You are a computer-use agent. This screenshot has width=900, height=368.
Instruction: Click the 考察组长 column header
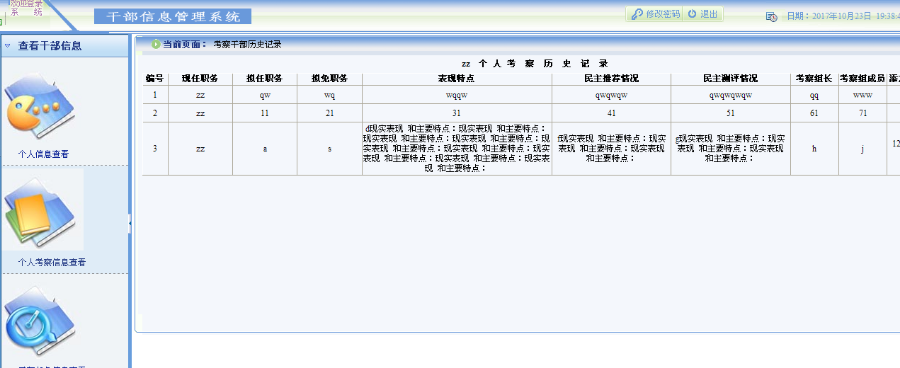814,79
